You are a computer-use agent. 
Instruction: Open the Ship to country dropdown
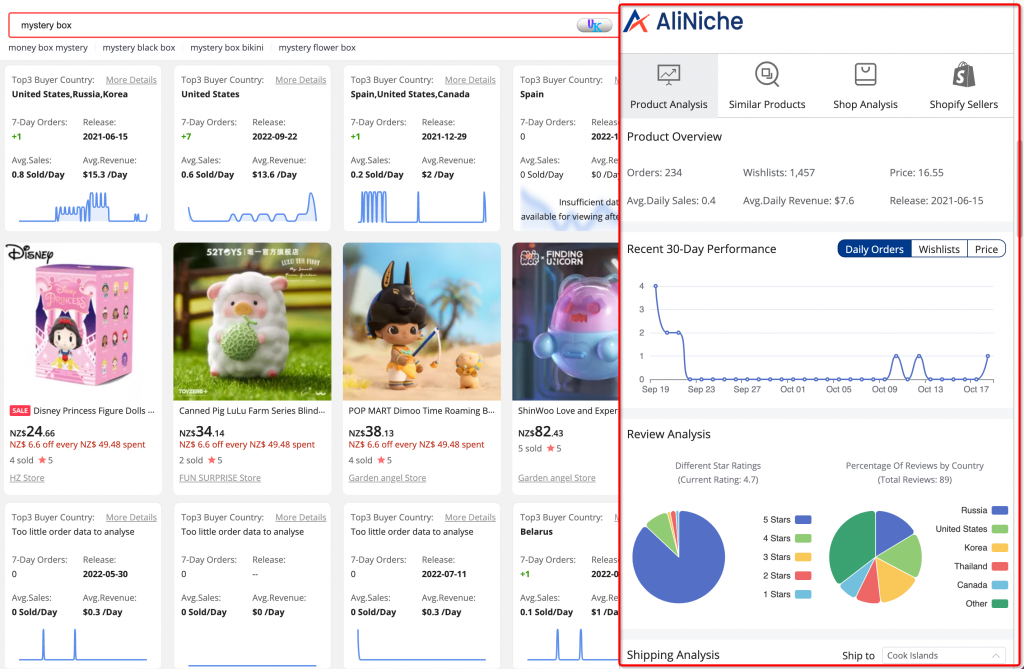(x=944, y=655)
